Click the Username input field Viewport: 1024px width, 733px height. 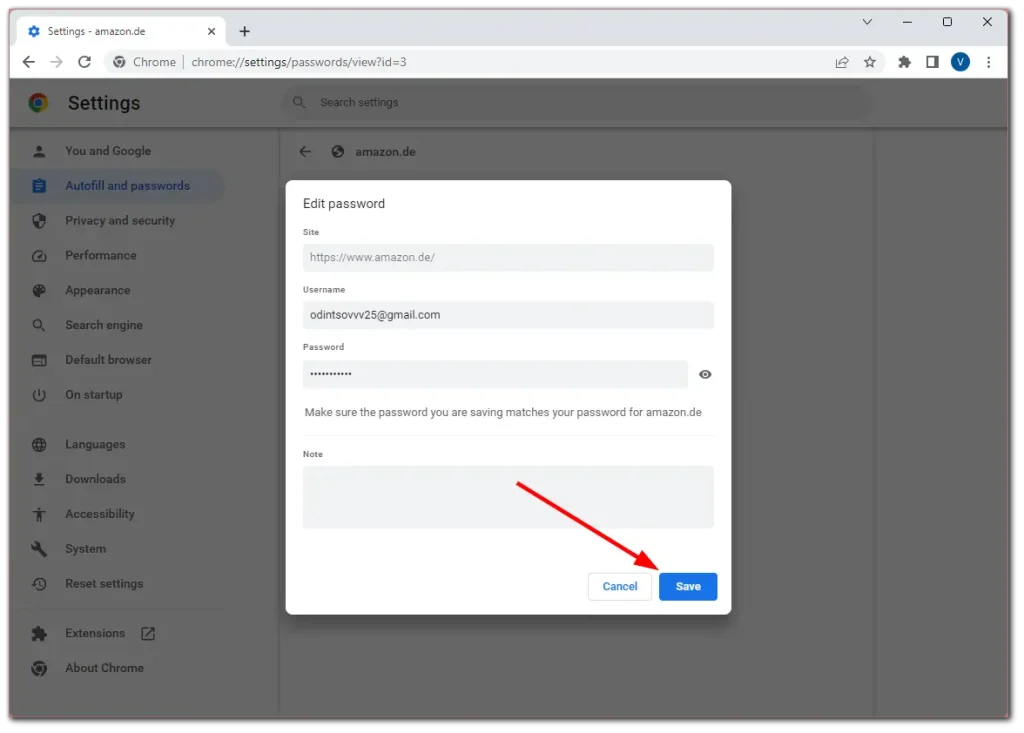[x=508, y=315]
